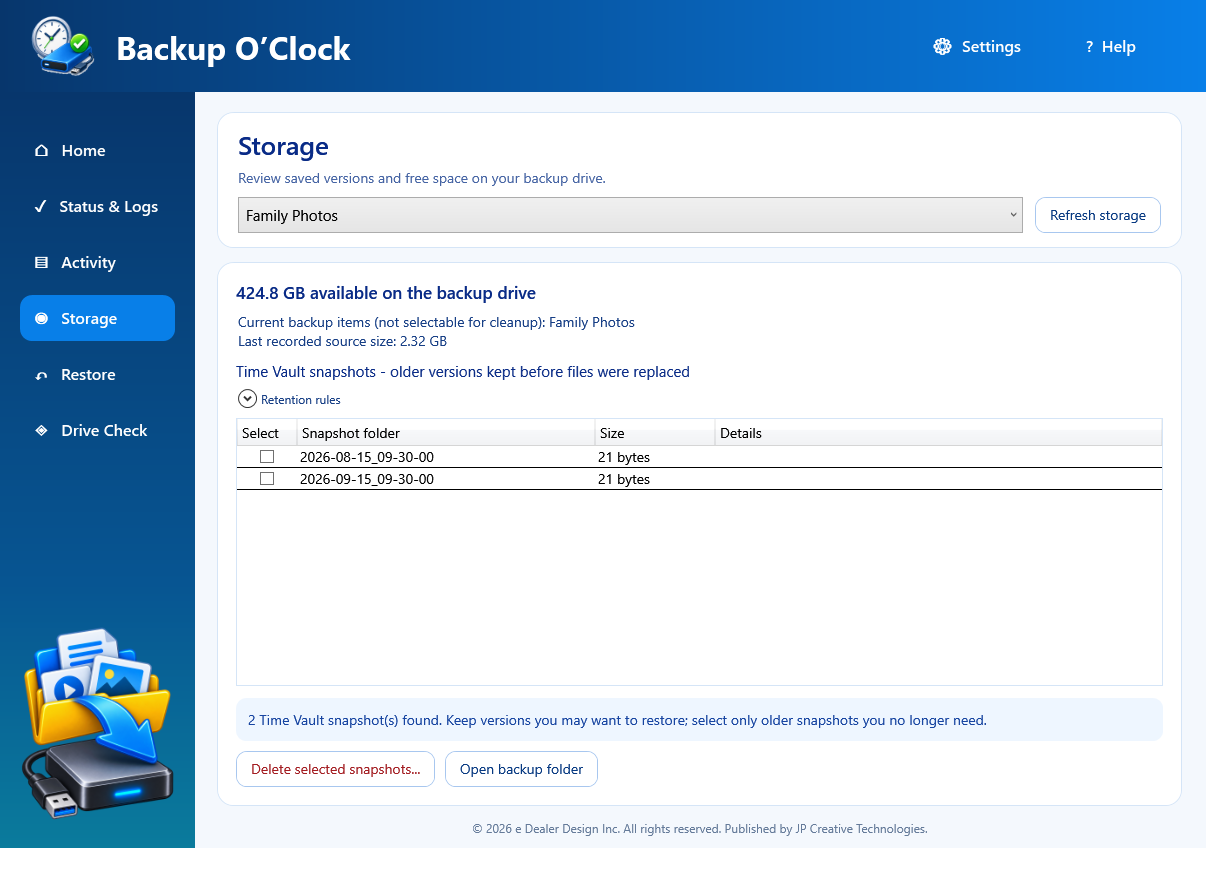
Task: Open Help from the header
Action: pyautogui.click(x=1110, y=47)
